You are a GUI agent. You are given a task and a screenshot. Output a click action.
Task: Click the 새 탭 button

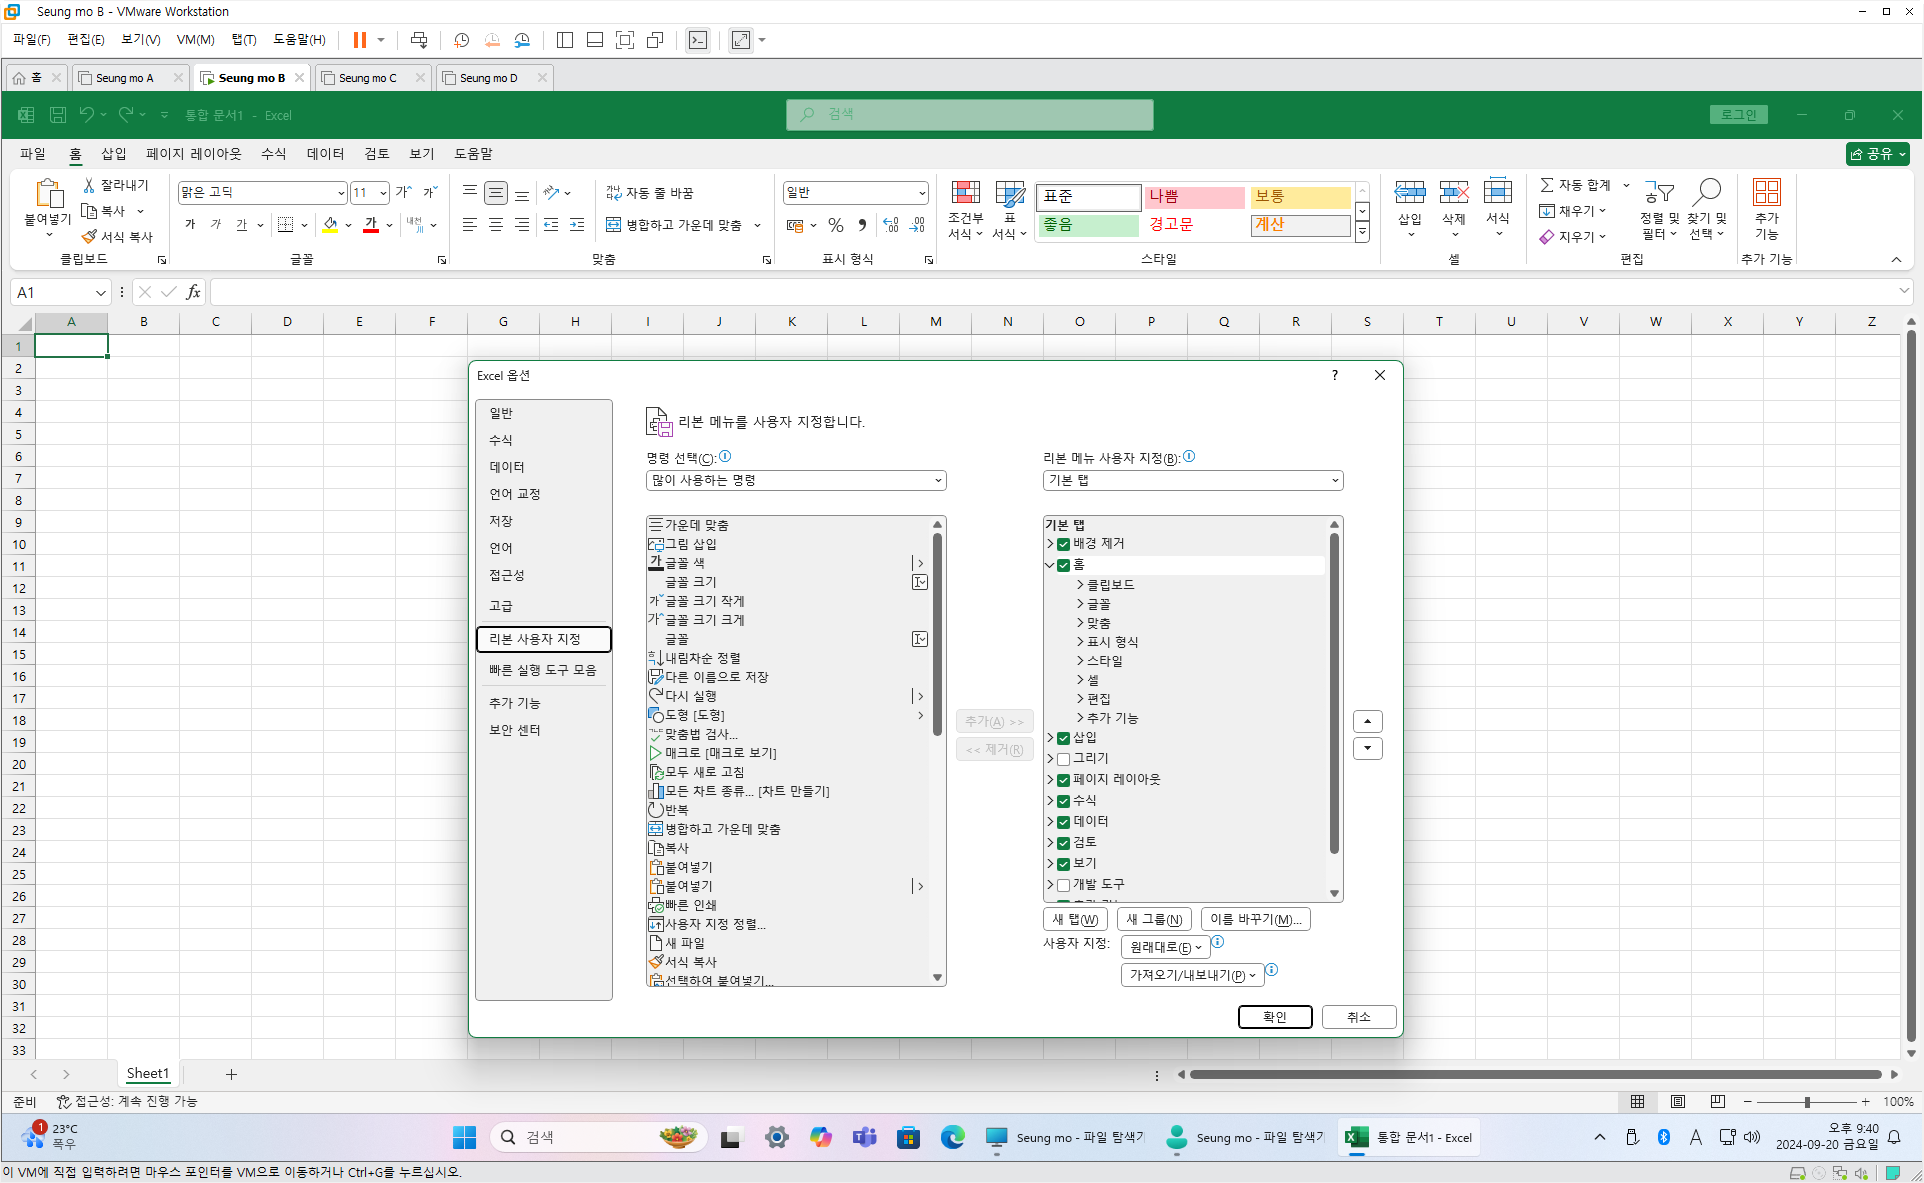[x=1075, y=919]
